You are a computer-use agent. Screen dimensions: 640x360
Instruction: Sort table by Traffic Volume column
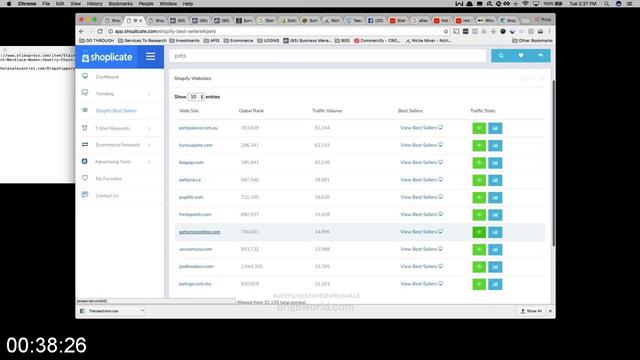[327, 111]
